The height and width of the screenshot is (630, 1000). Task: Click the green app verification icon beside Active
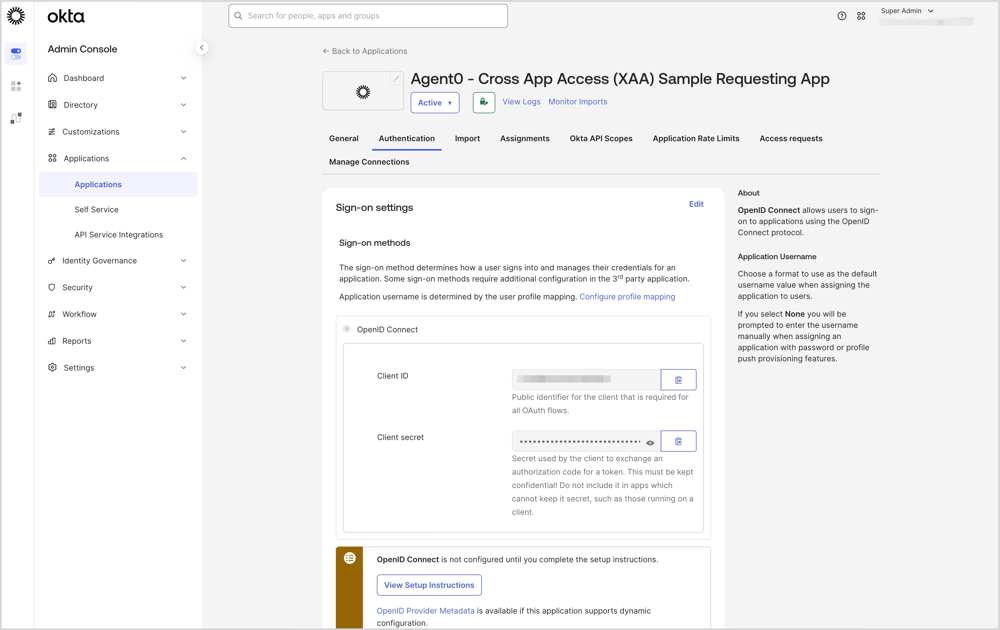click(483, 102)
